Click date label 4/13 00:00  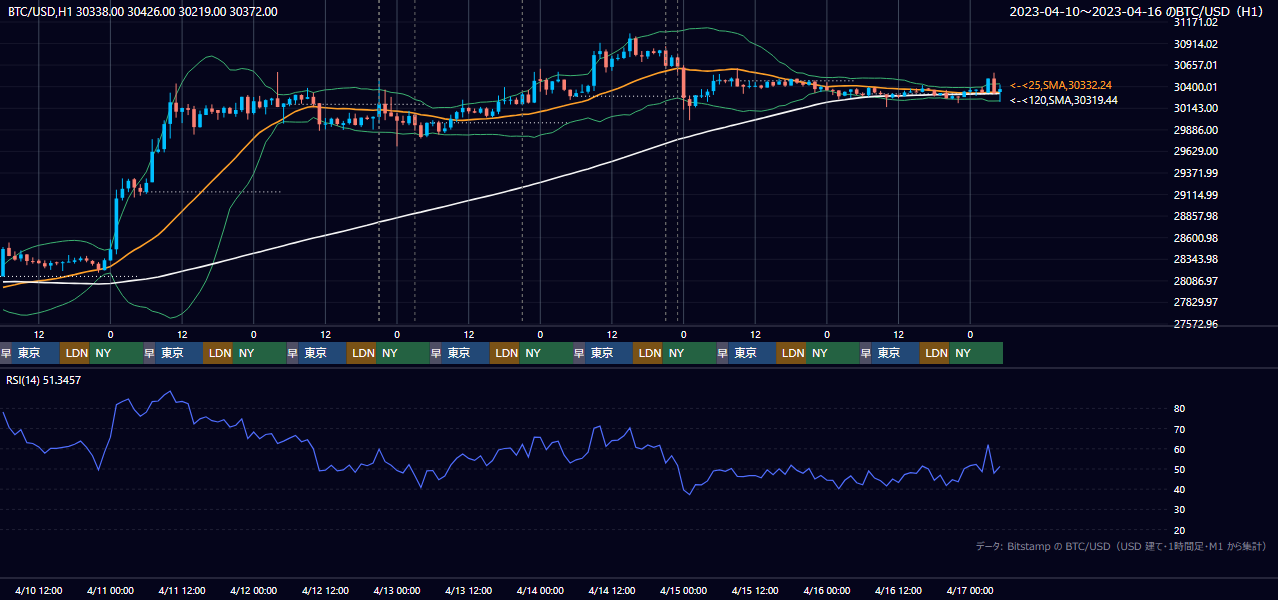397,590
